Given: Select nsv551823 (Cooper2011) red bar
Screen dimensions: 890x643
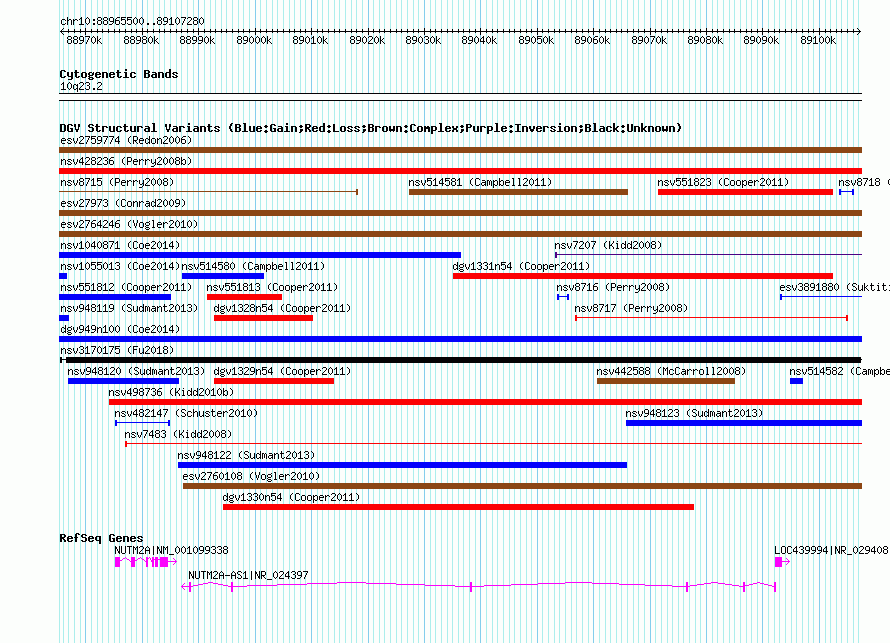Looking at the screenshot, I should [x=745, y=192].
